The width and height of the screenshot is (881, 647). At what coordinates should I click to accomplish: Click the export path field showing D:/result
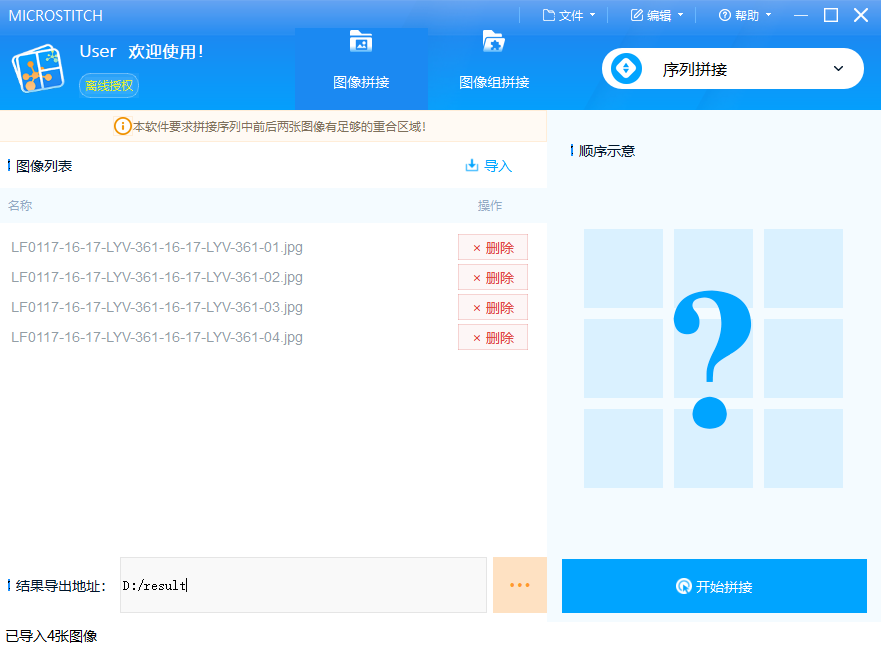(x=305, y=585)
